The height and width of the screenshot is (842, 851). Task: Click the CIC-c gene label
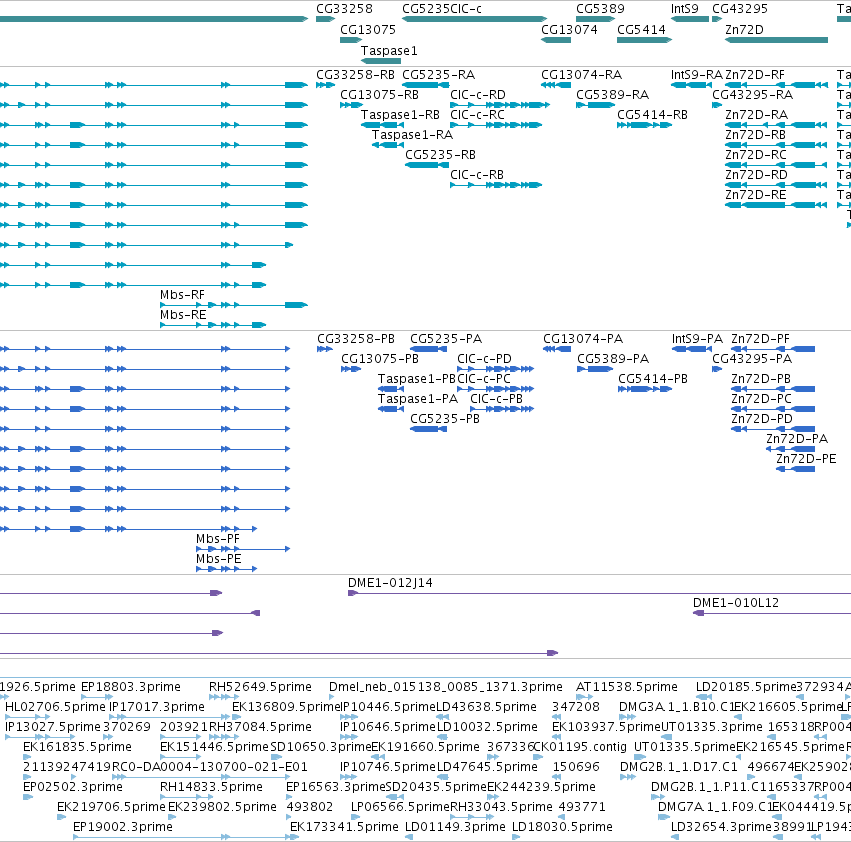point(466,9)
